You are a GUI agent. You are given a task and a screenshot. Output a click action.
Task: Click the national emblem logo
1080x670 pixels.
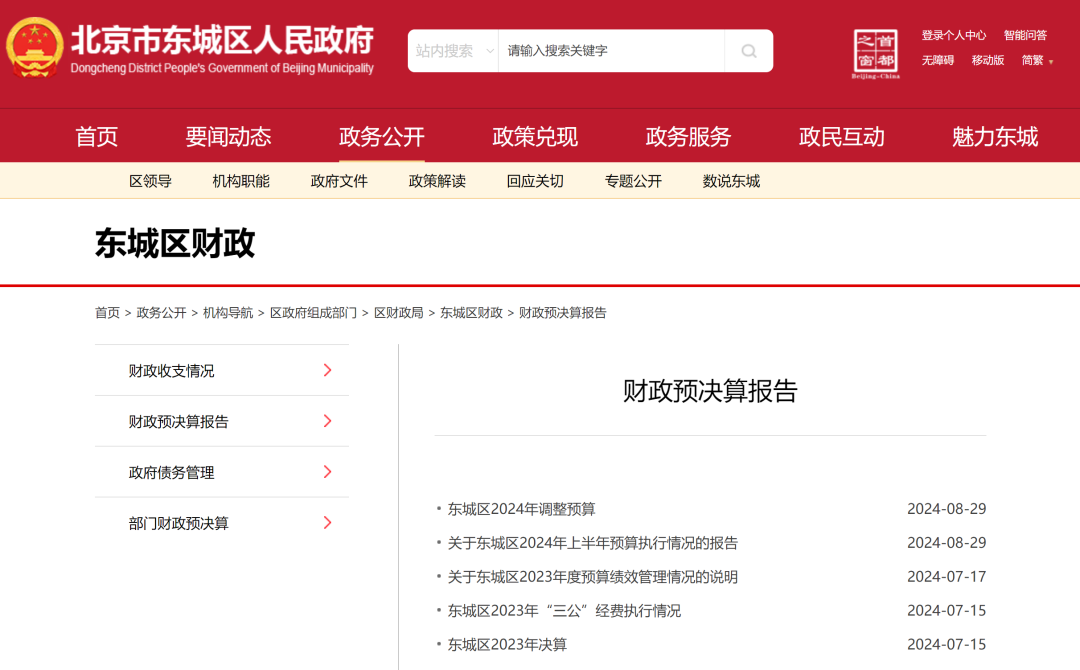pos(35,48)
